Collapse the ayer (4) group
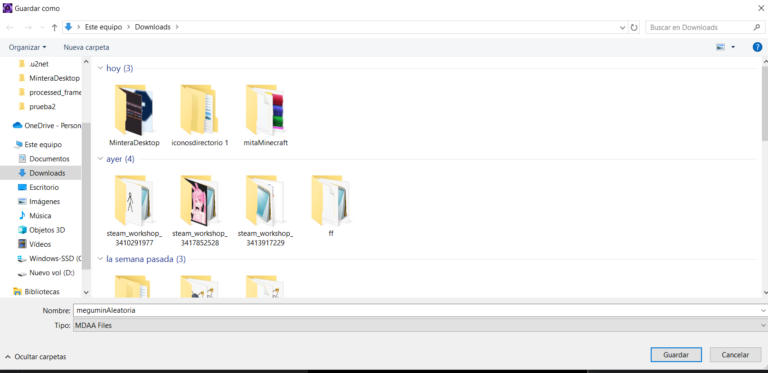This screenshot has width=768, height=373. point(100,159)
